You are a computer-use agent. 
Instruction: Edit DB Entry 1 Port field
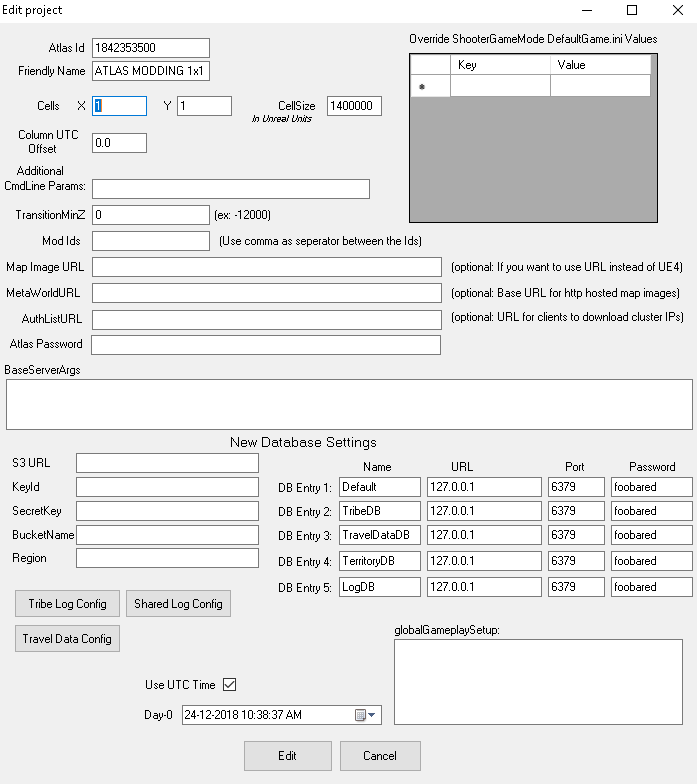576,487
